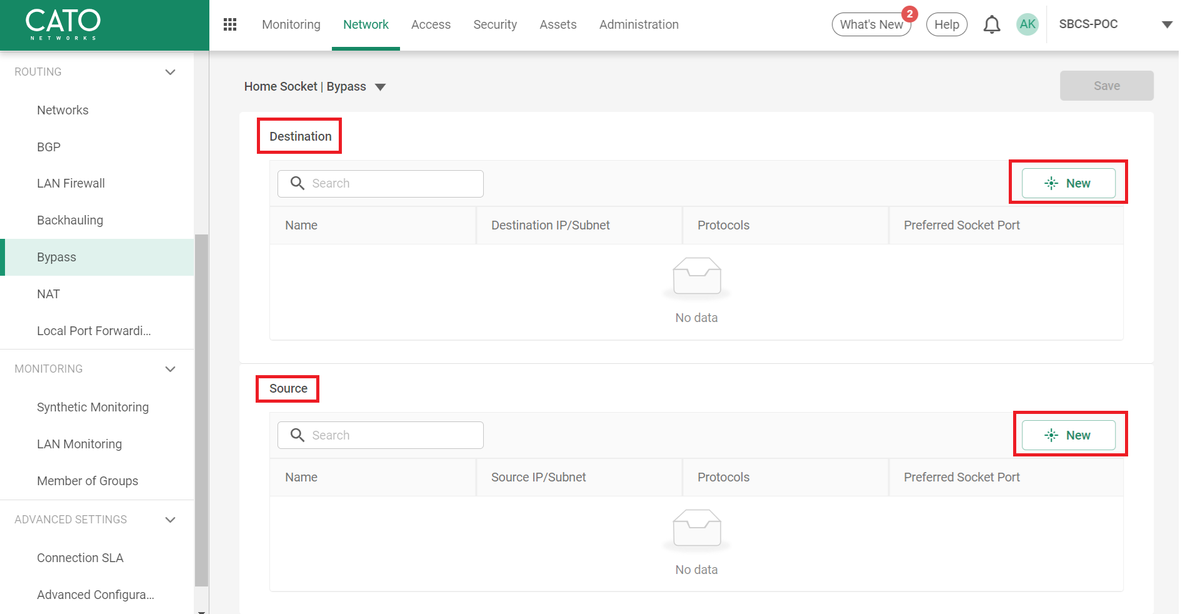Focus the Source search field
Screen dimensions: 1200x614
tap(381, 435)
